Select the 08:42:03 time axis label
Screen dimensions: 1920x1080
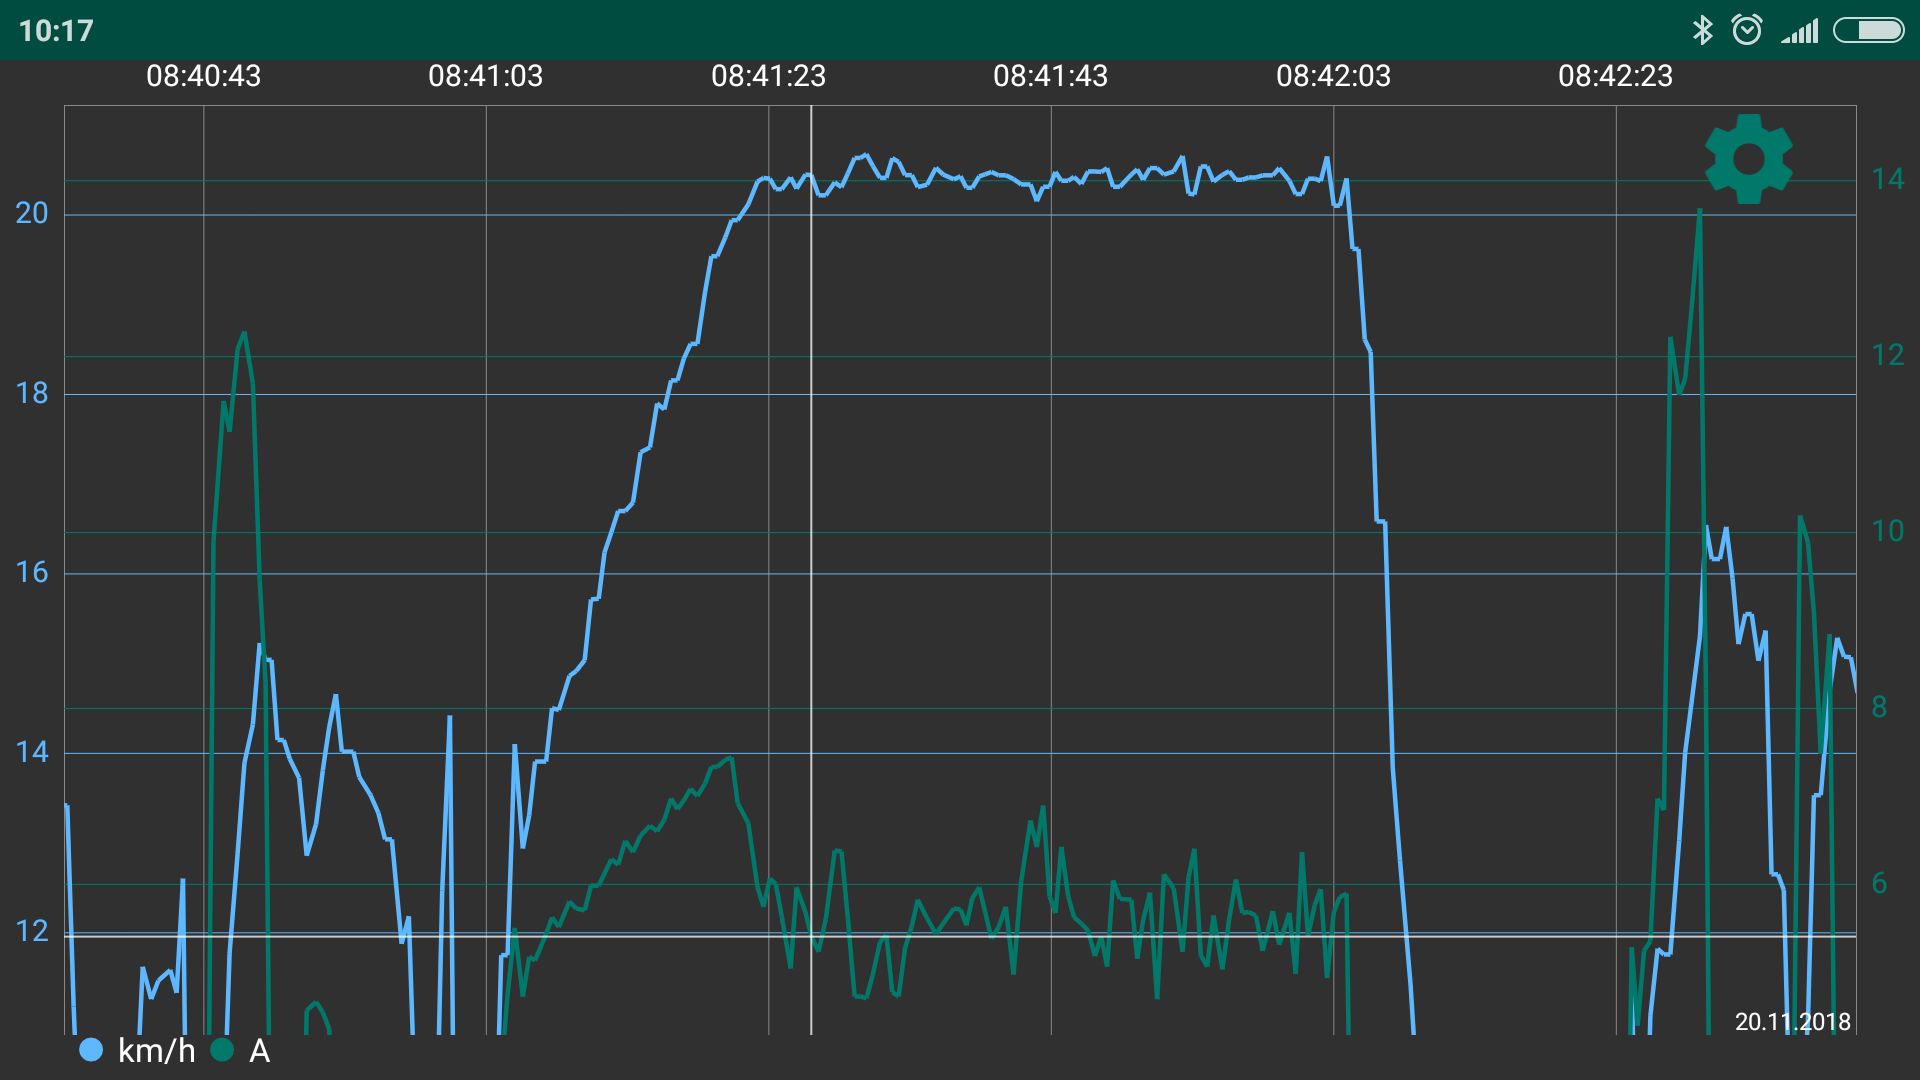[1333, 76]
